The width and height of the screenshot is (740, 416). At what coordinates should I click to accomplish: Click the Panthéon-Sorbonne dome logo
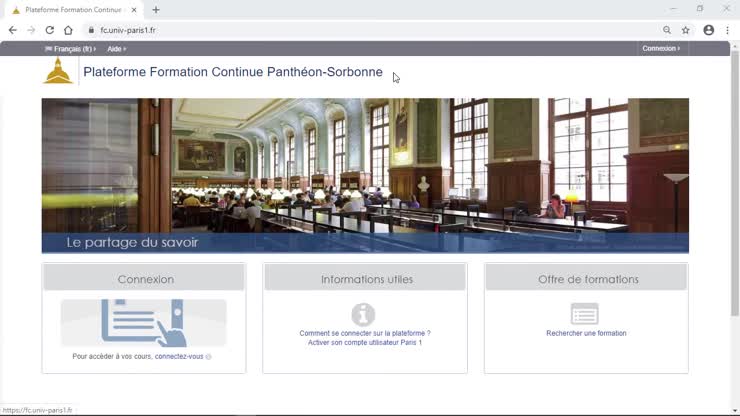point(58,72)
